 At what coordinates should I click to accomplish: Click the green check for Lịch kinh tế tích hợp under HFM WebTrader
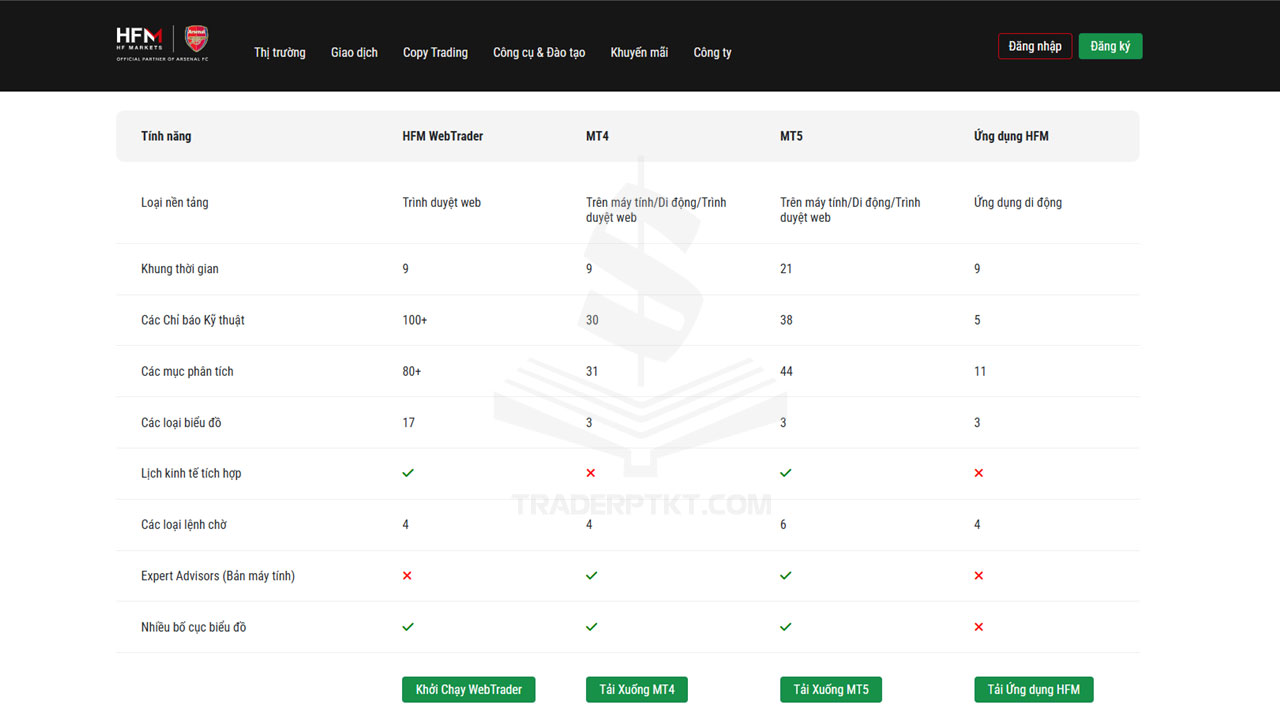408,473
